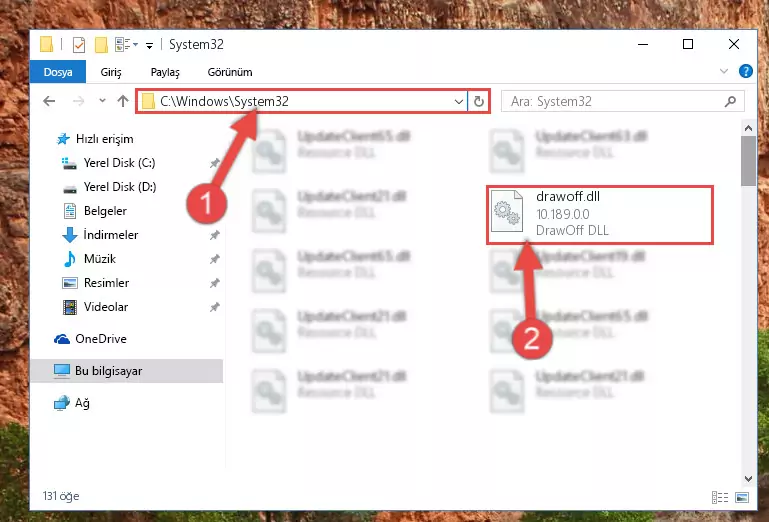Switch to large icons view in status bar
This screenshot has width=769, height=522.
click(742, 497)
